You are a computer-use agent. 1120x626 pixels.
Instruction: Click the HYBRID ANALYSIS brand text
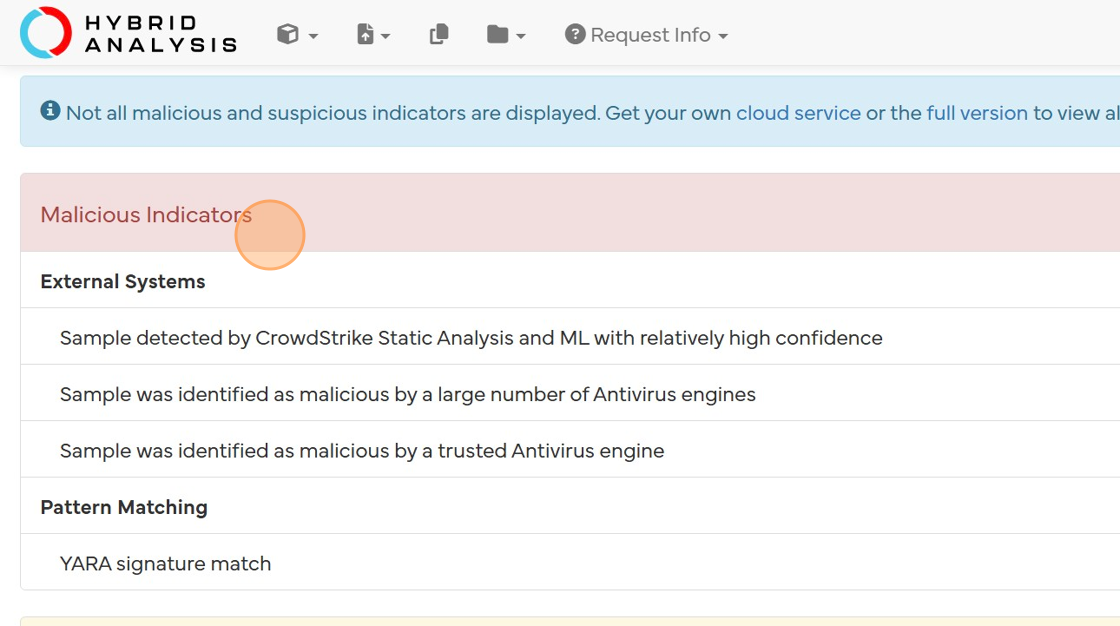[160, 34]
